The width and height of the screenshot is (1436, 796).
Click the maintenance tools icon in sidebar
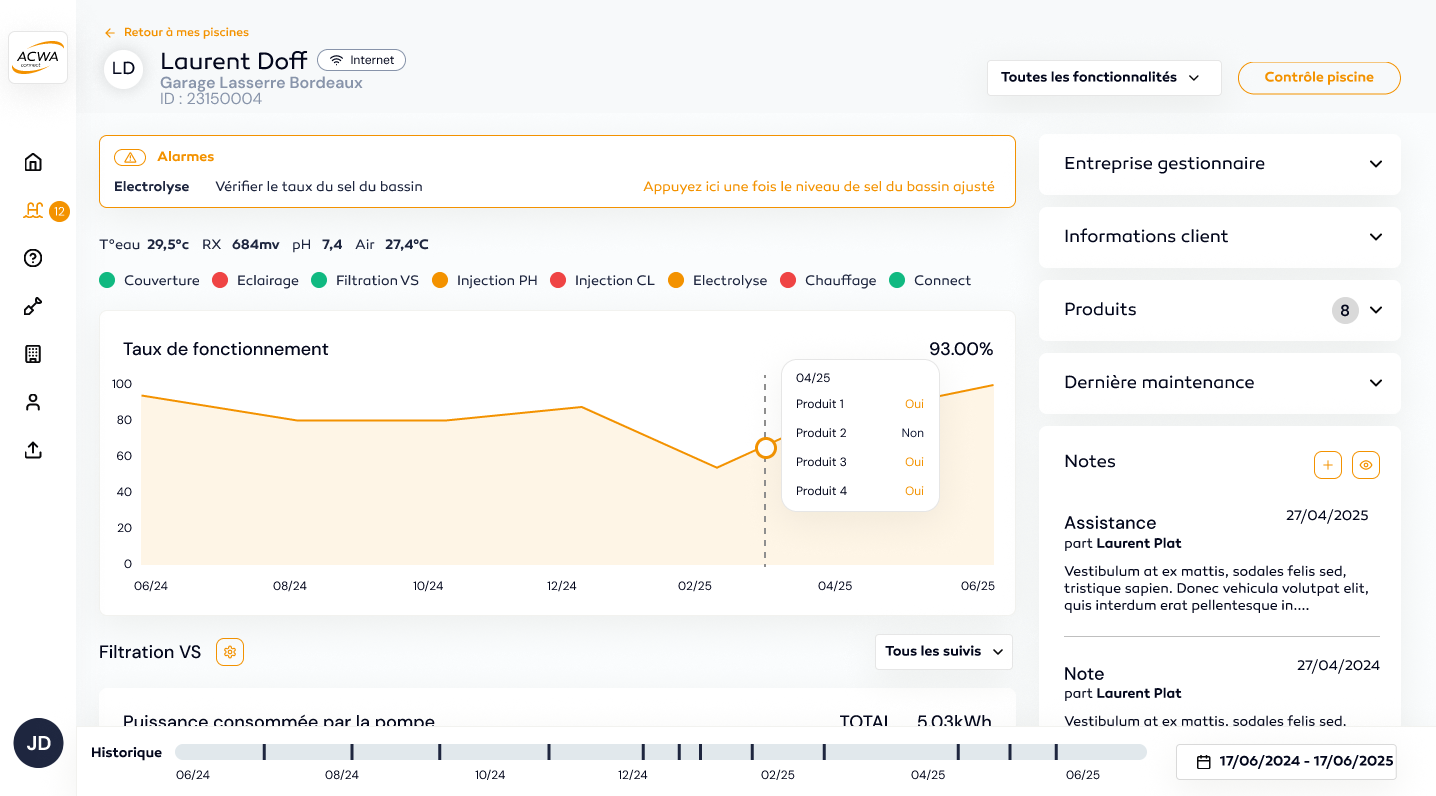(x=33, y=306)
